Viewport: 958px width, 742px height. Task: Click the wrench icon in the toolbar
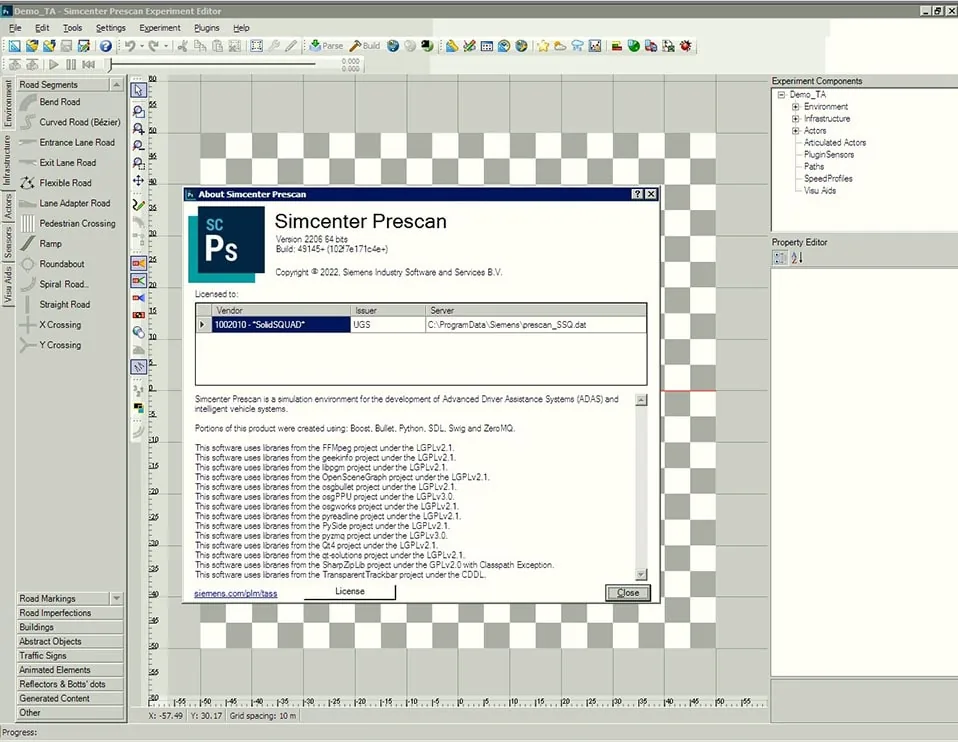tap(274, 46)
